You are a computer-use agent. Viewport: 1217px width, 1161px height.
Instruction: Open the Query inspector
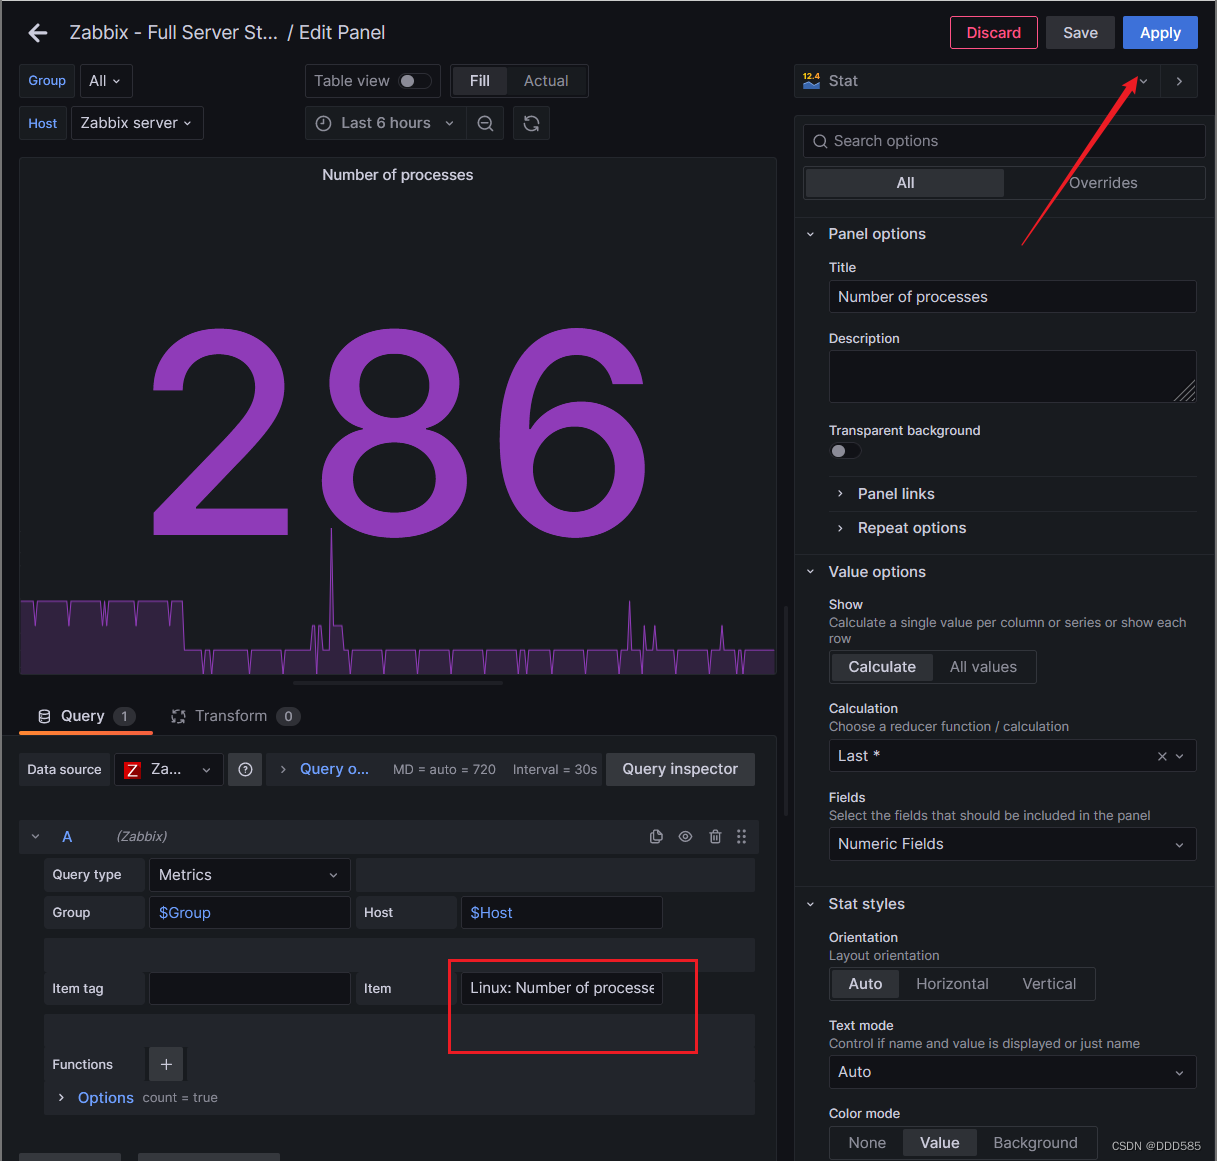pyautogui.click(x=680, y=769)
